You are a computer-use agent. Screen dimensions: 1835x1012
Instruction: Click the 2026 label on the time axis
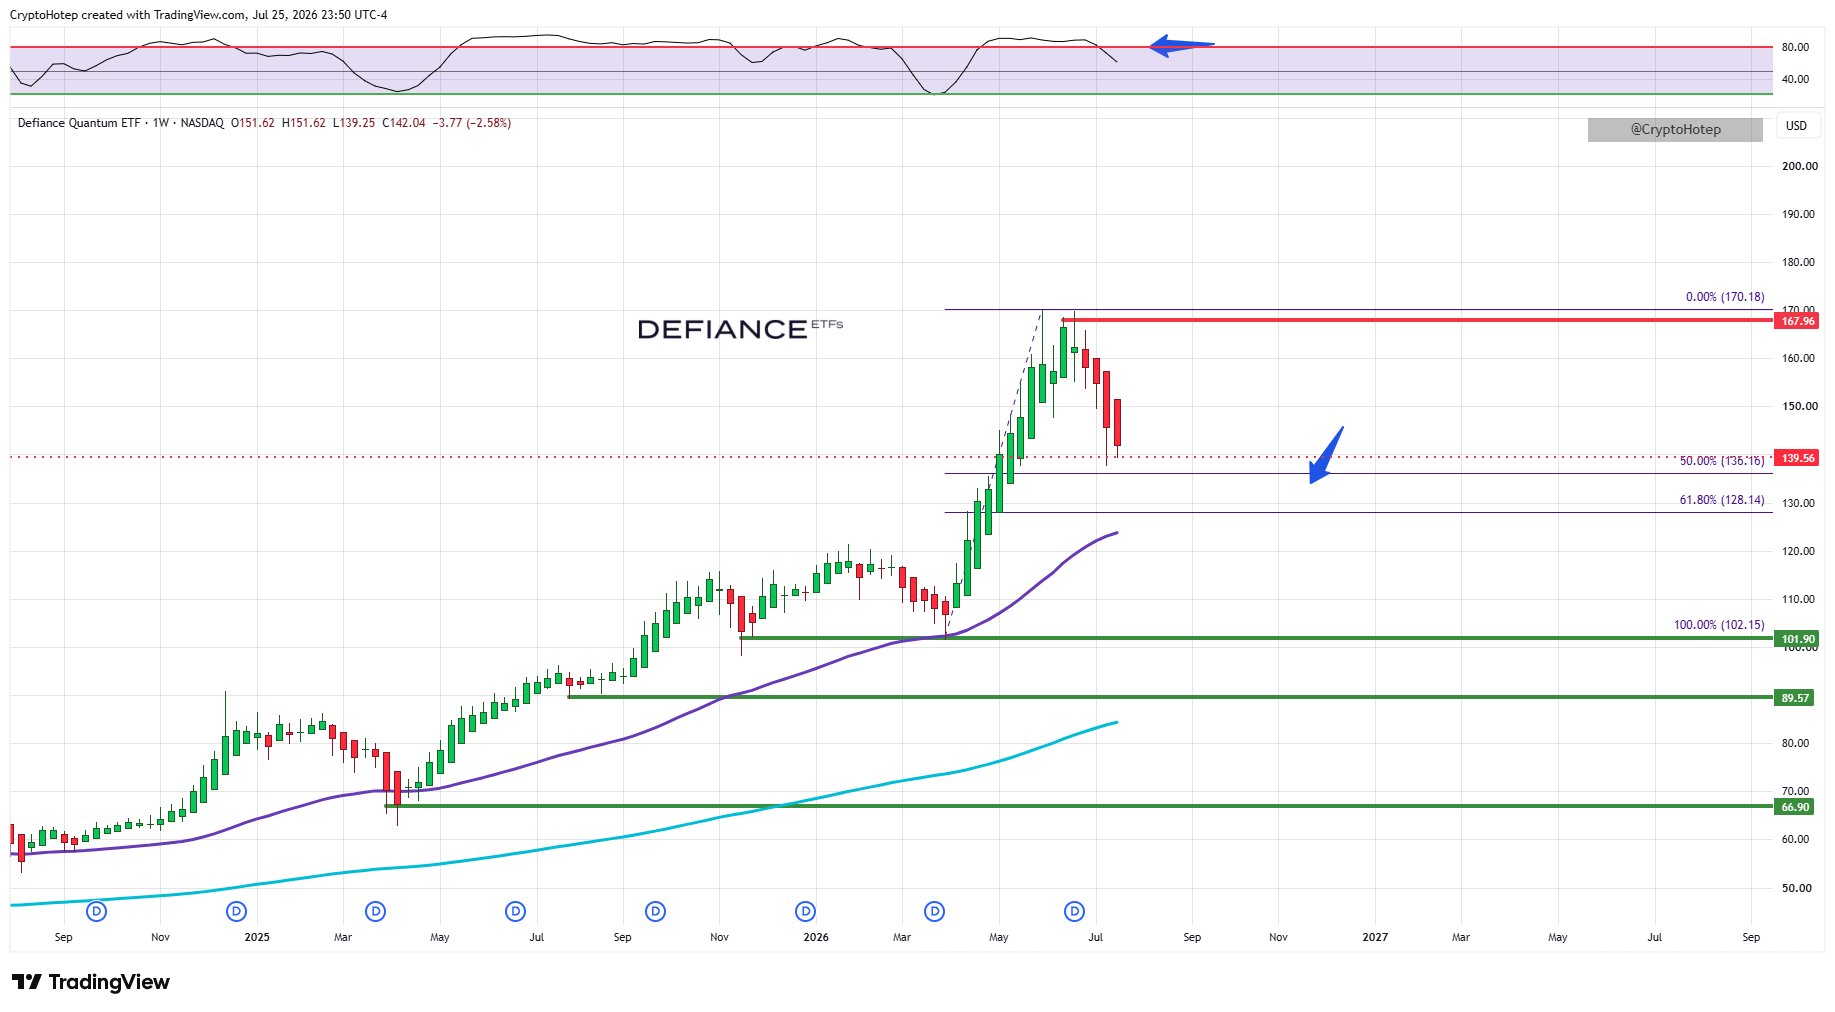pyautogui.click(x=816, y=937)
